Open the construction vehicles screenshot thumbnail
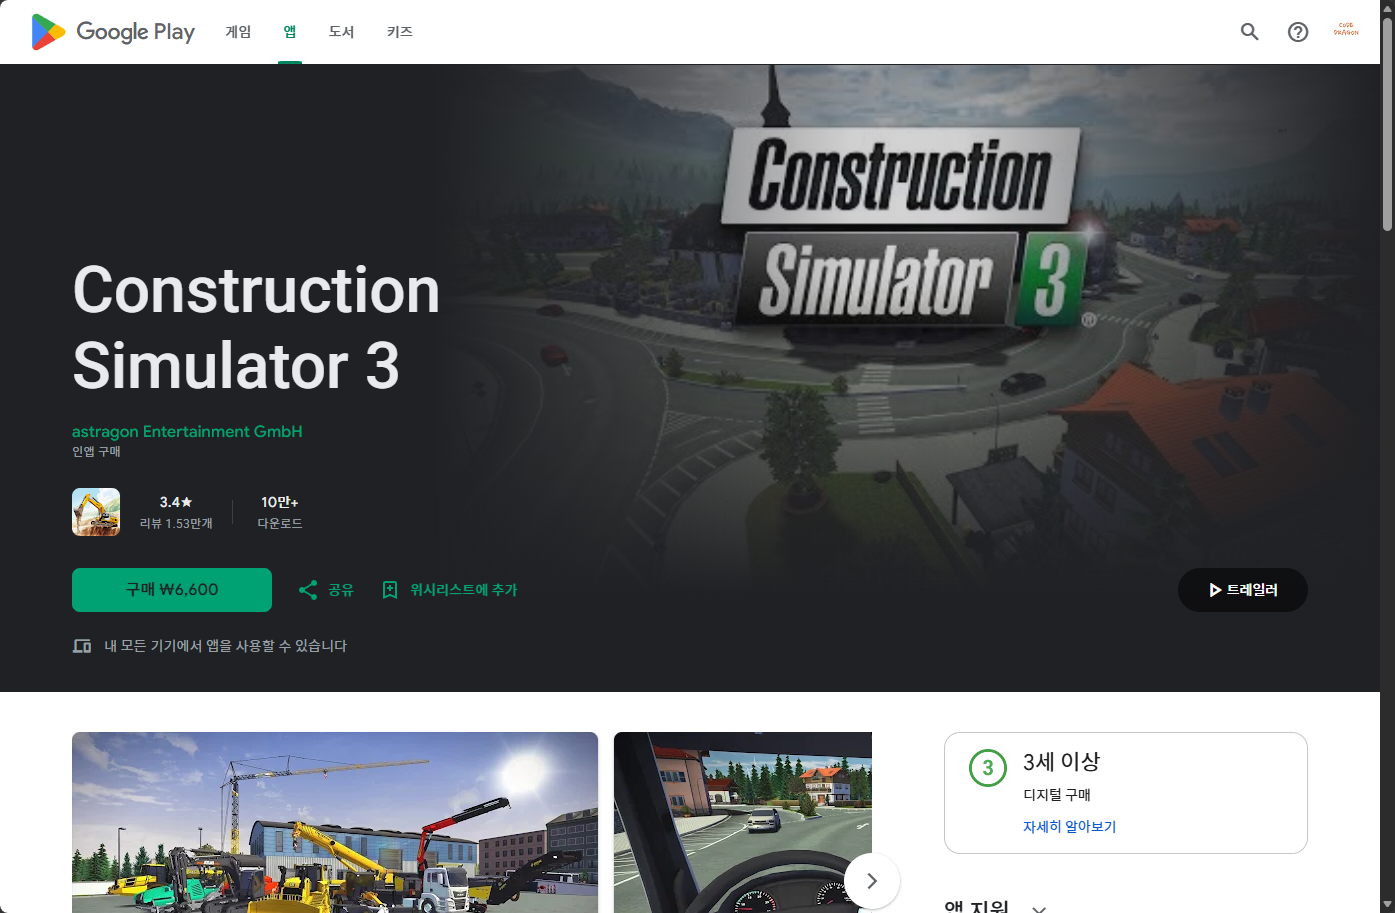Image resolution: width=1395 pixels, height=913 pixels. coord(335,822)
